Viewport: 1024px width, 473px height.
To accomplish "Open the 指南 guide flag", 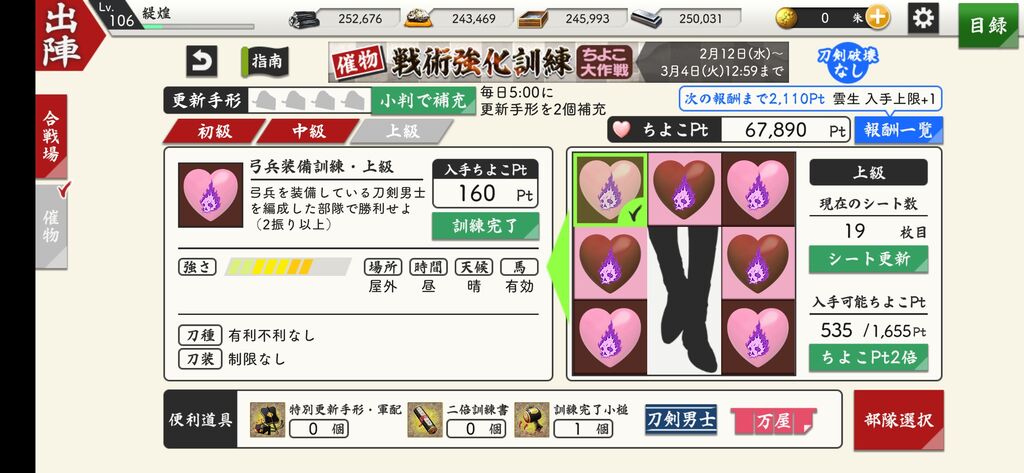I will (264, 62).
